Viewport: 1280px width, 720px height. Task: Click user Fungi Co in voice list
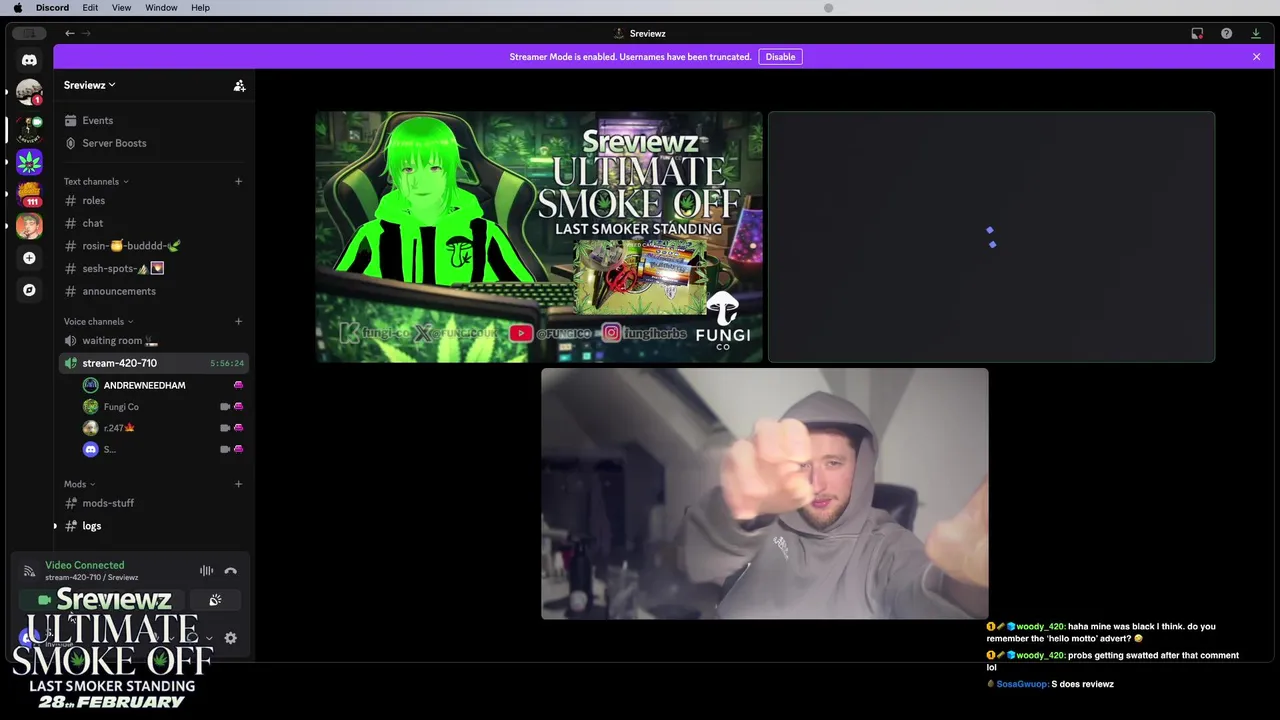click(121, 407)
